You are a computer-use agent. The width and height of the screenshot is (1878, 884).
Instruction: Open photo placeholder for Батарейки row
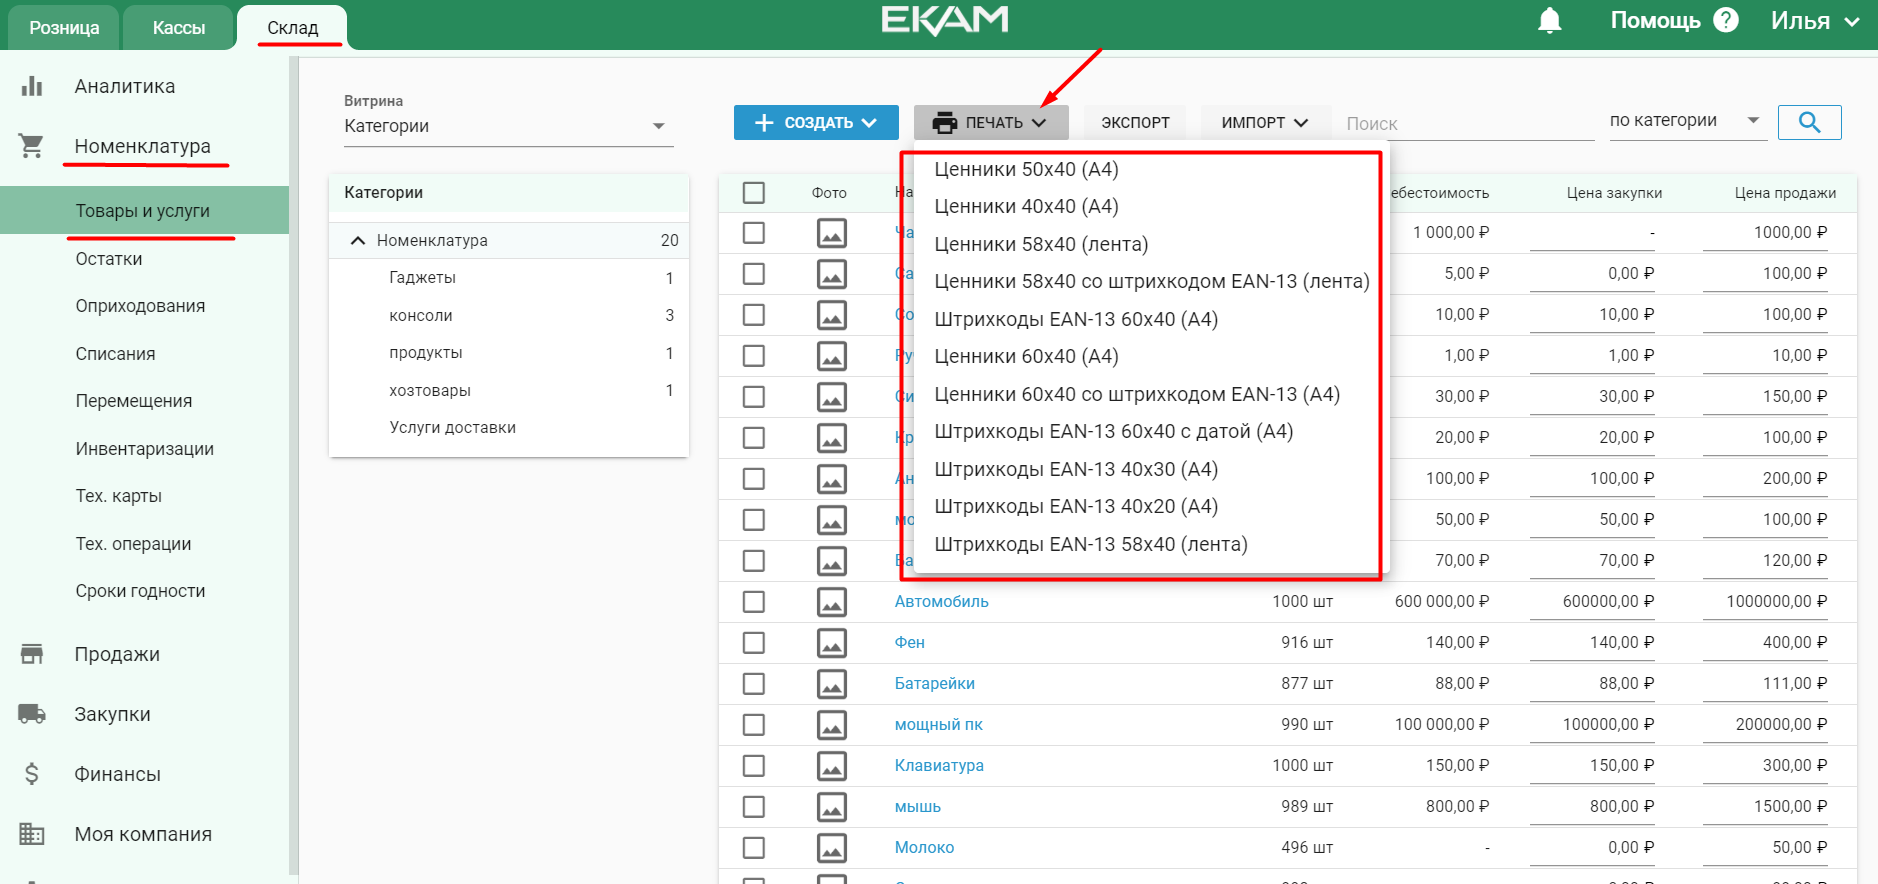(832, 684)
